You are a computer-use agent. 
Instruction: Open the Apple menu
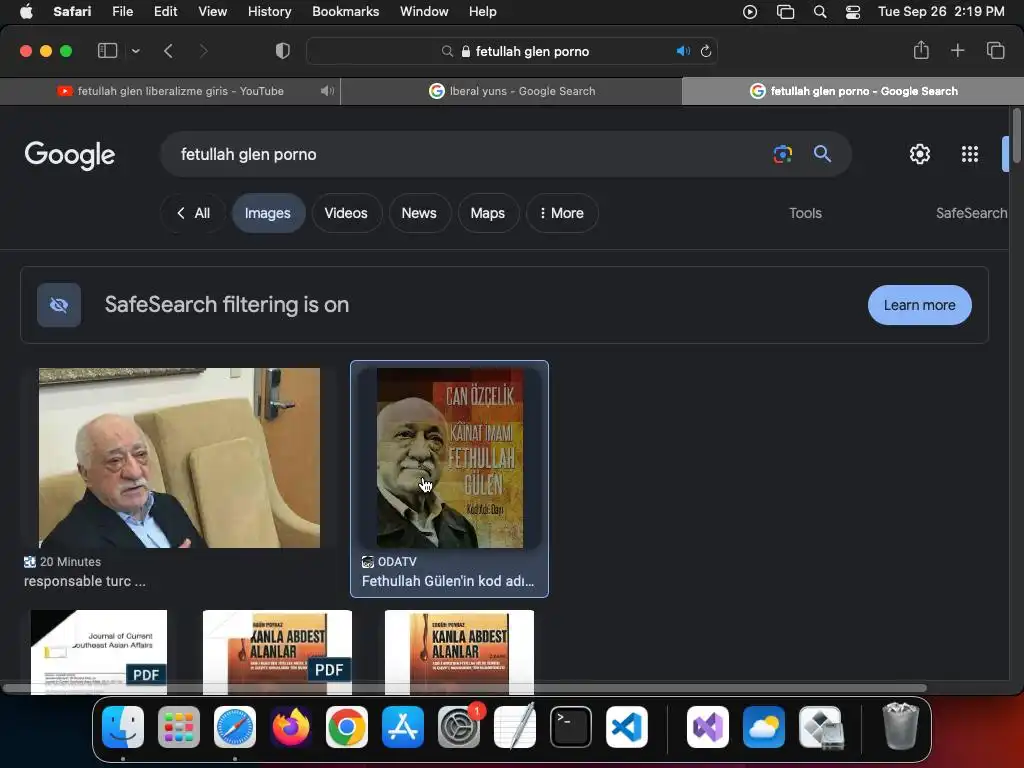point(26,12)
